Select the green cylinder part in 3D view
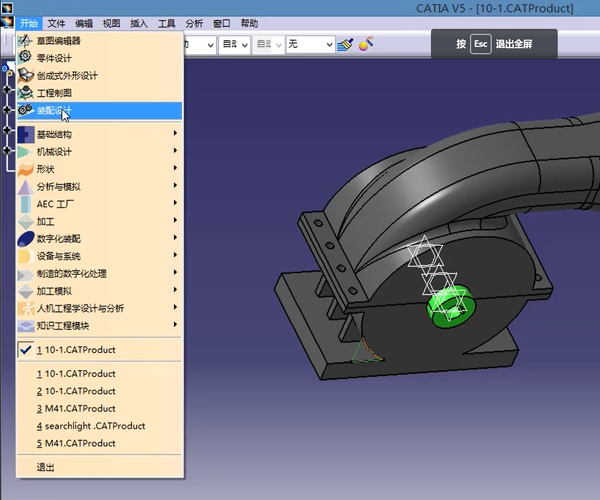Screen dimensions: 600x500 (452, 306)
